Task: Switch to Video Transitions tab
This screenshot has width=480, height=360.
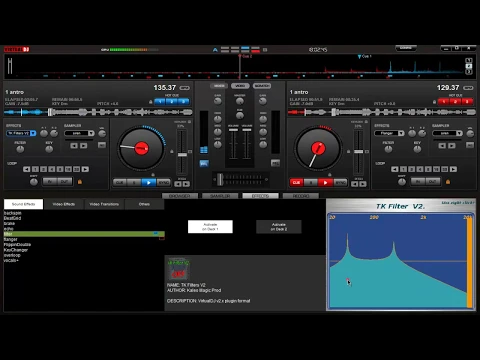Action: coord(104,204)
